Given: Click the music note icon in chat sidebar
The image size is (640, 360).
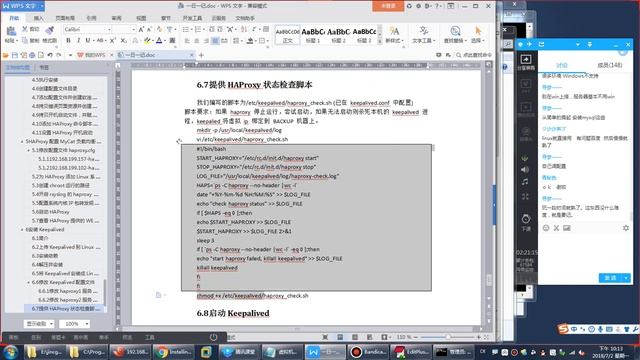Looking at the screenshot, I should 525,182.
